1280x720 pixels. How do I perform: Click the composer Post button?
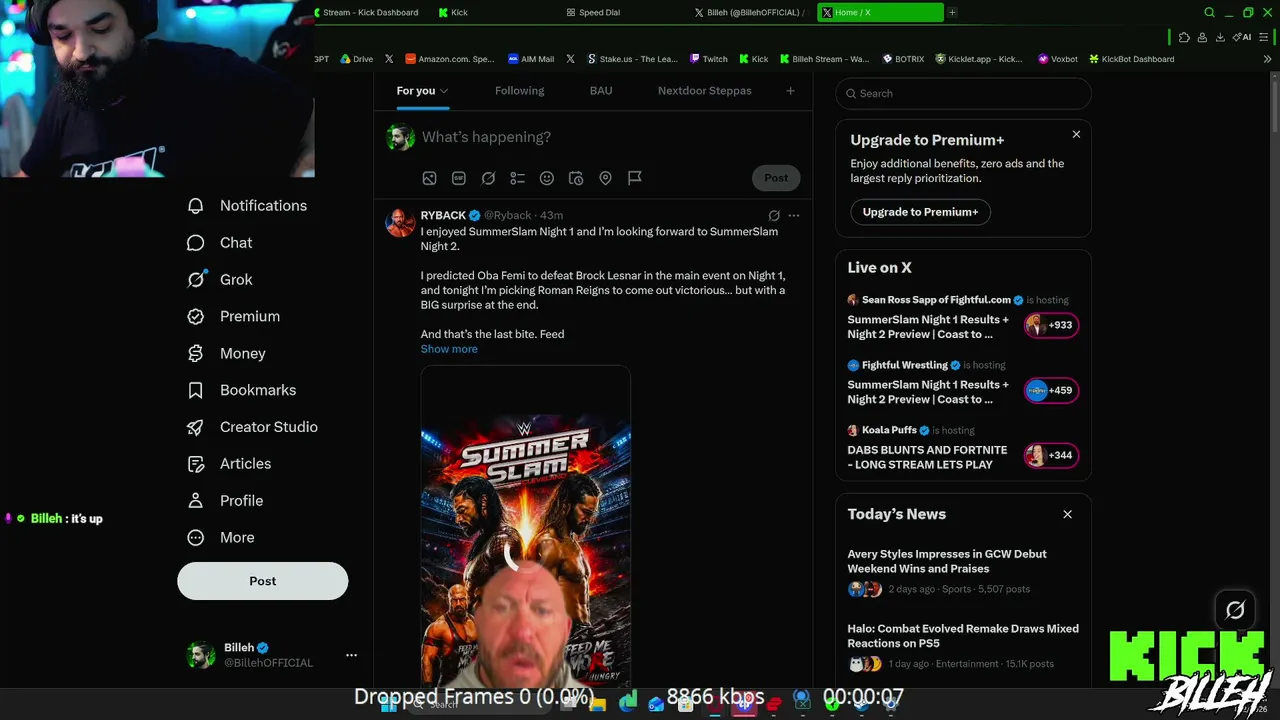776,178
